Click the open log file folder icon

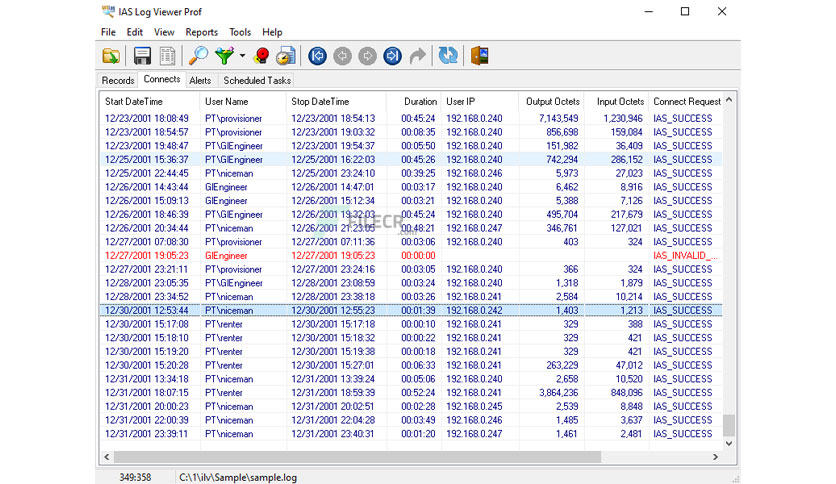click(111, 55)
